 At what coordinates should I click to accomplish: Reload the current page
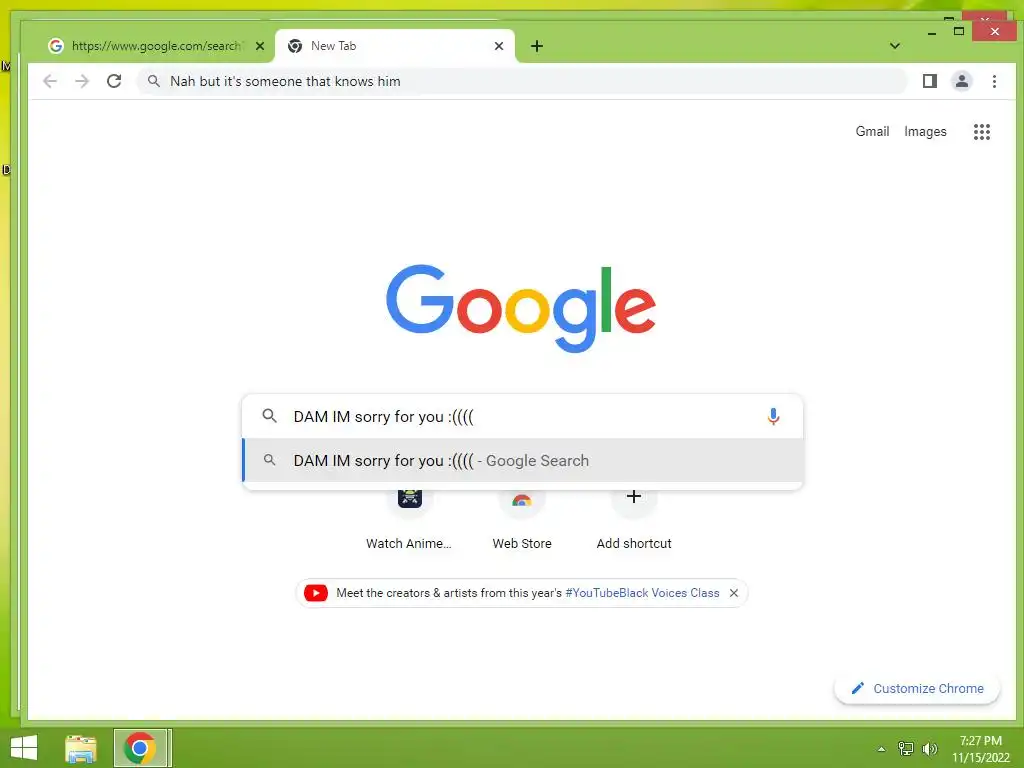click(114, 81)
